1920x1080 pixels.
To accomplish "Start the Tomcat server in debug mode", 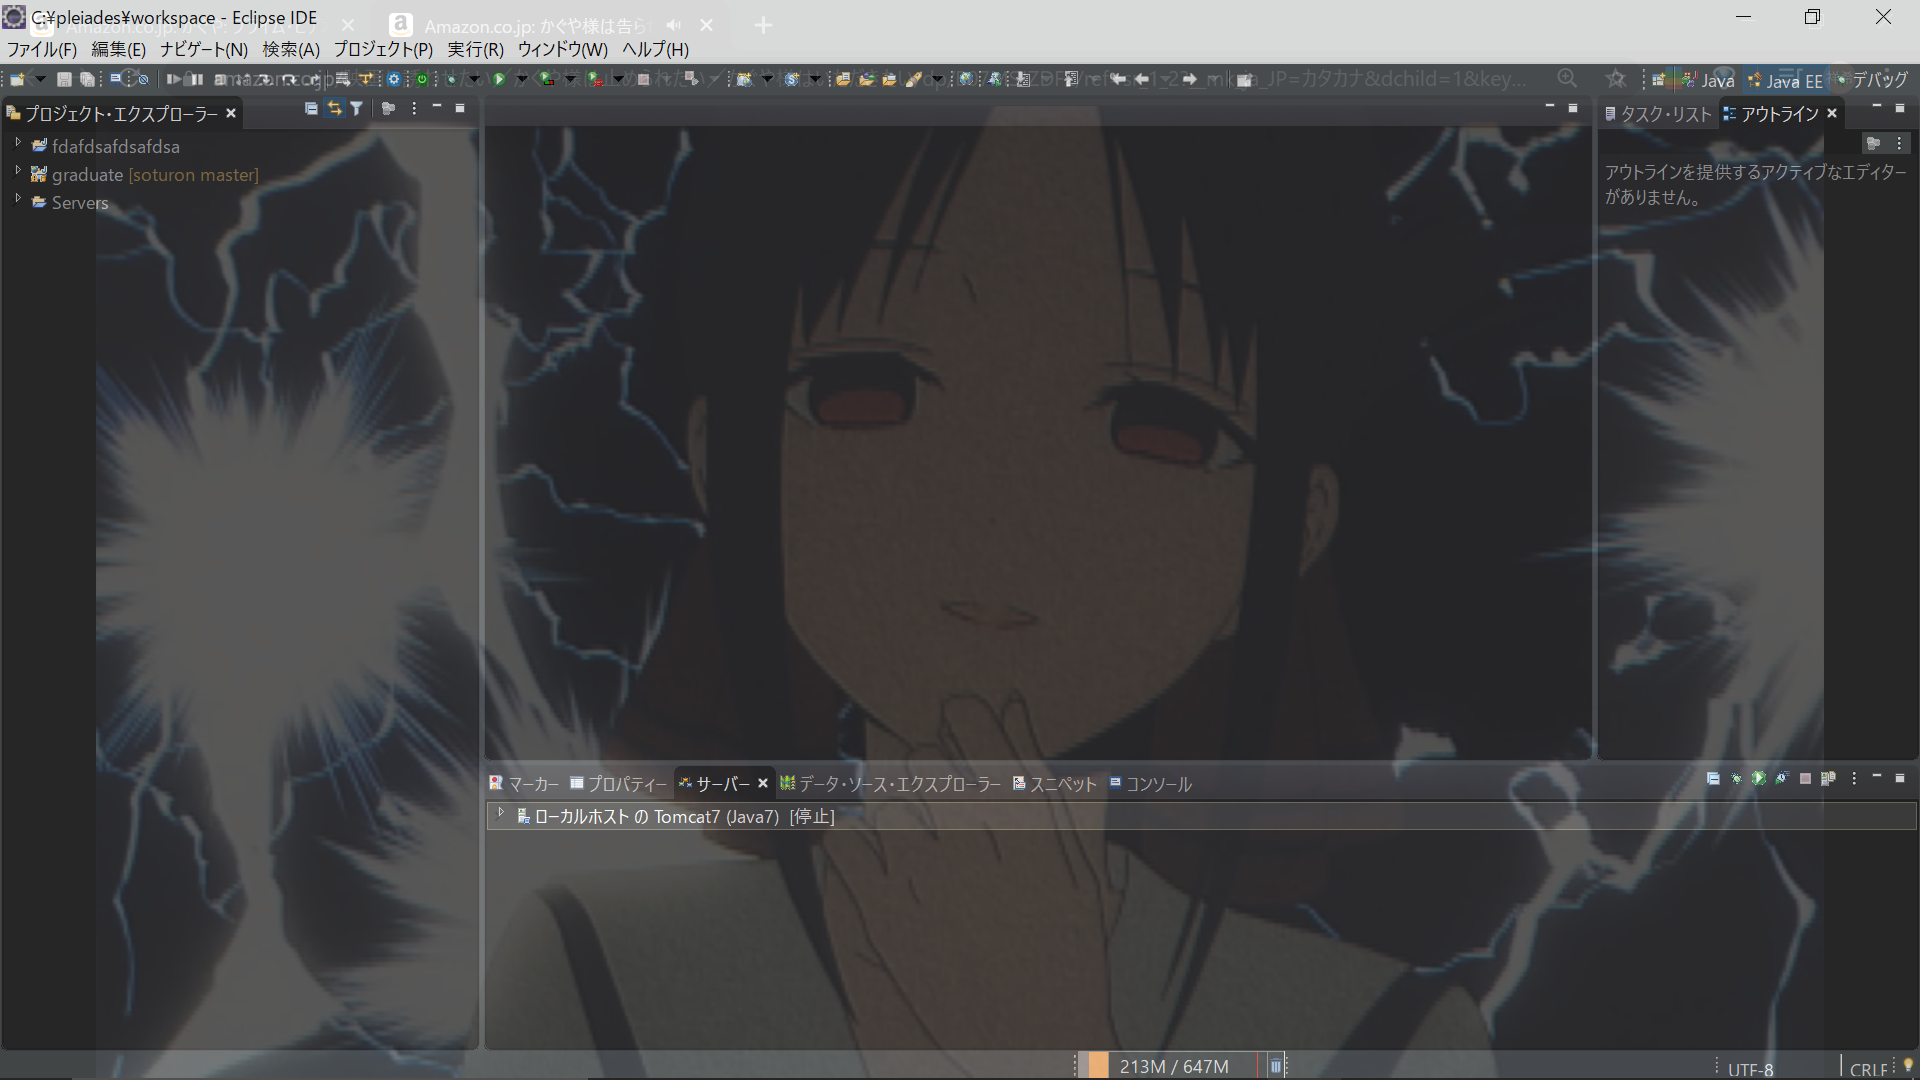I will [x=1737, y=779].
